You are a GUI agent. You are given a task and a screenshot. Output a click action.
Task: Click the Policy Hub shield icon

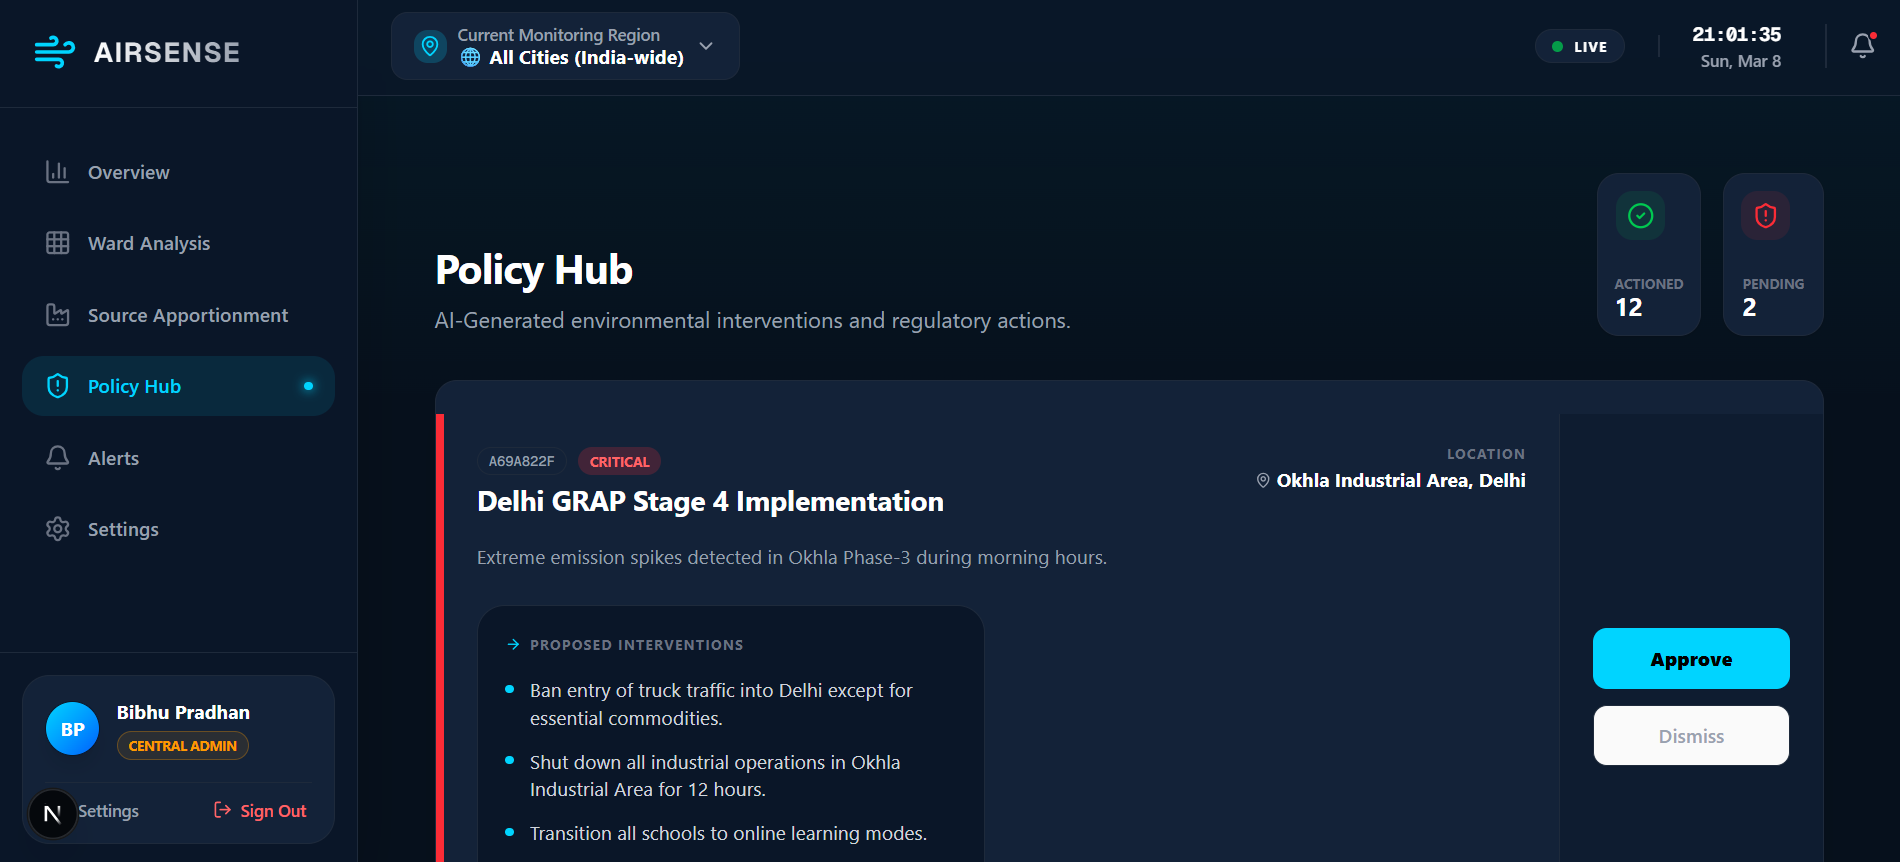click(58, 386)
